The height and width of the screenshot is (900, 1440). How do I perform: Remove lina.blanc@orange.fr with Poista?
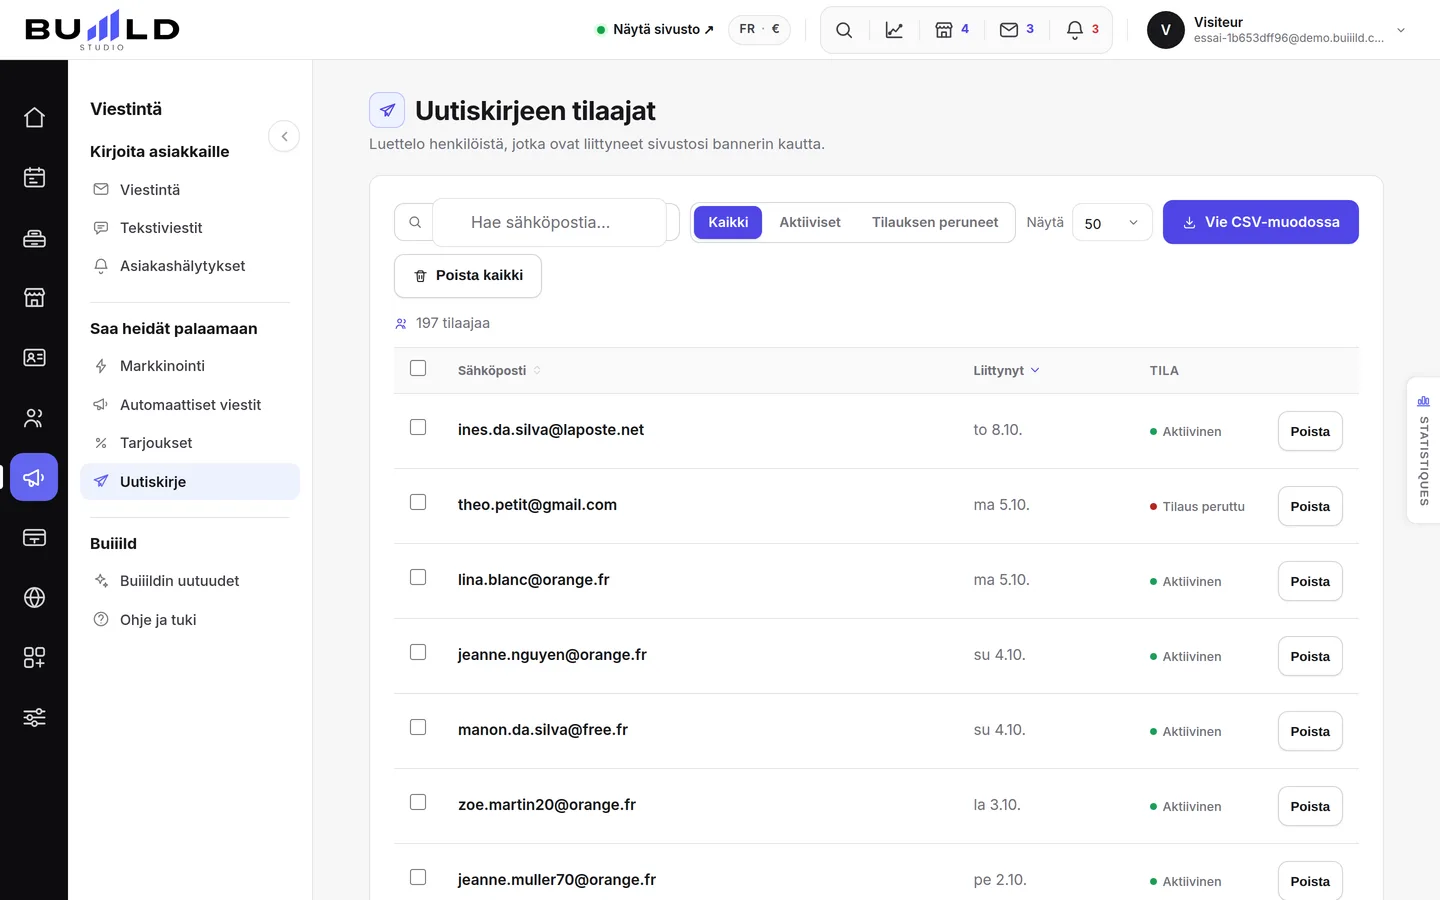[x=1310, y=581]
